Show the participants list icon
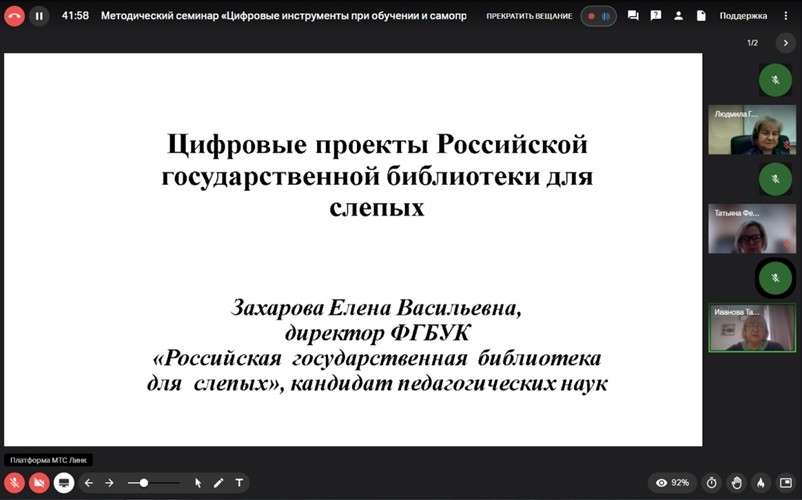This screenshot has height=500, width=802. coord(679,16)
